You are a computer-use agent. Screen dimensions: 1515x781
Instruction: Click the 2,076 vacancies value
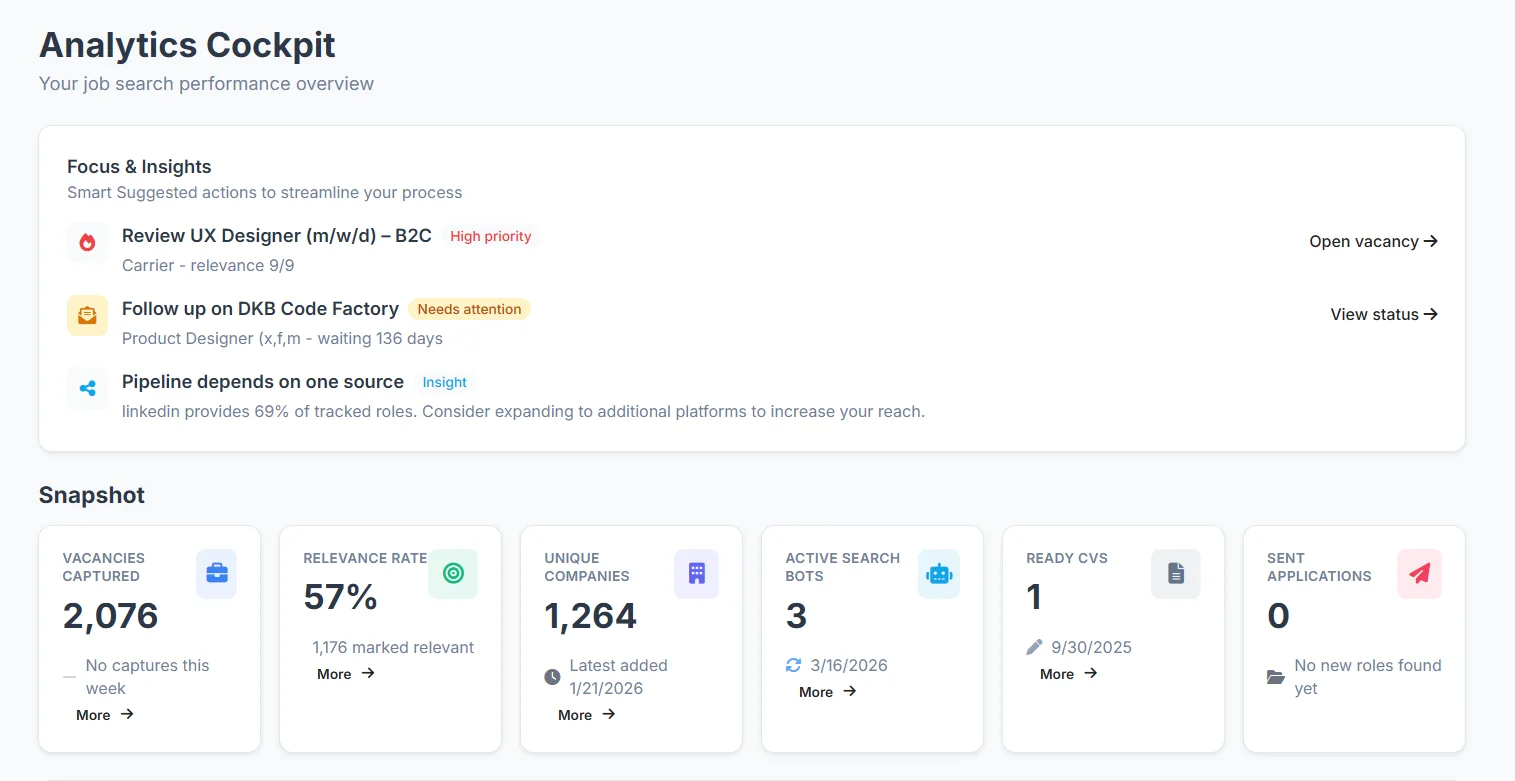[x=110, y=616]
